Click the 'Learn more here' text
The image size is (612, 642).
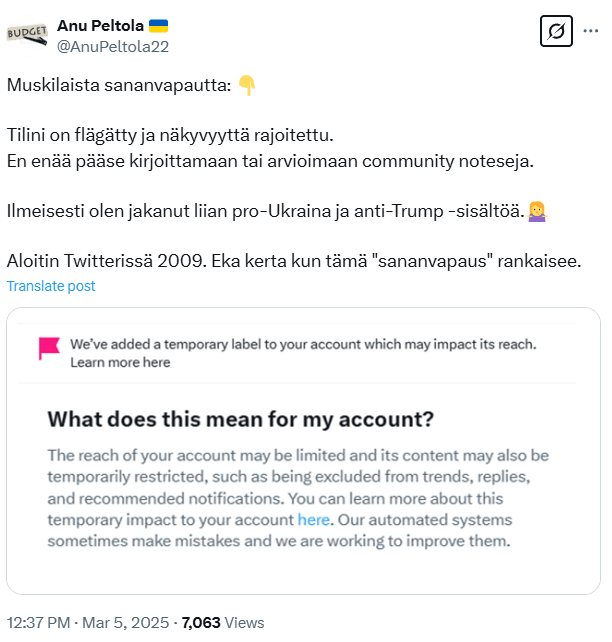[120, 362]
